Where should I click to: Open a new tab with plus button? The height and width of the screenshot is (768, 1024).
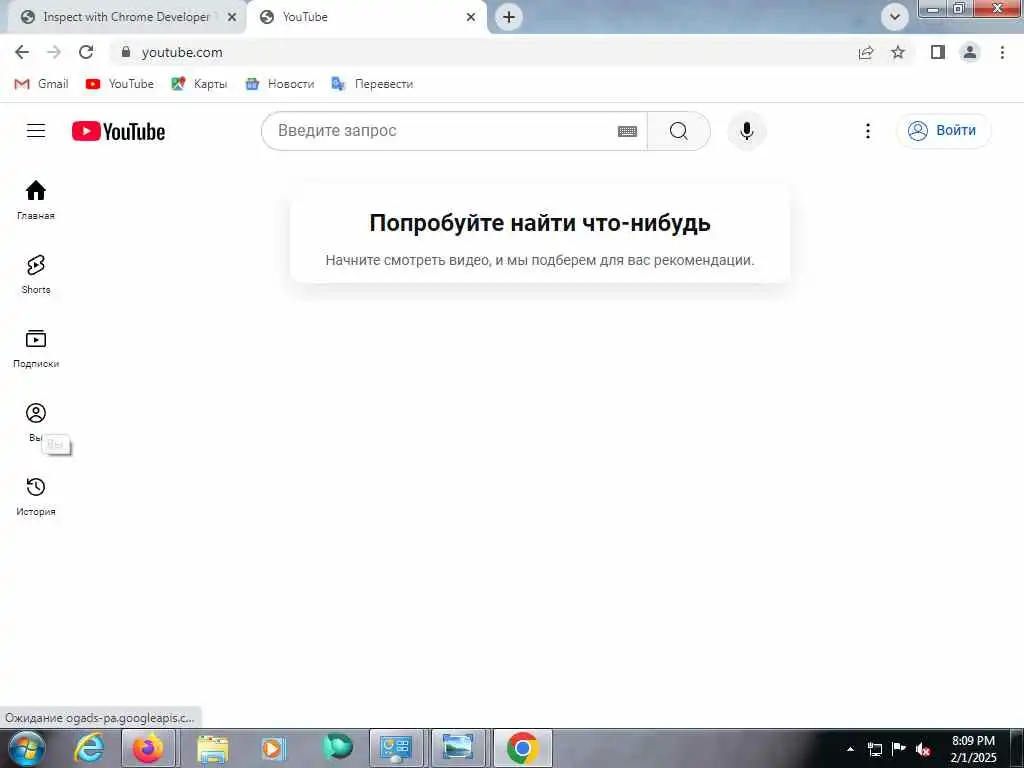[509, 17]
